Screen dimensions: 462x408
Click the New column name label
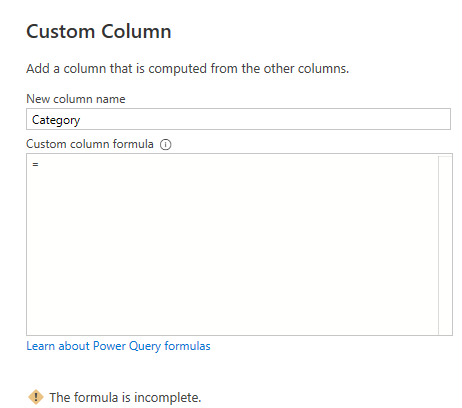[x=76, y=99]
